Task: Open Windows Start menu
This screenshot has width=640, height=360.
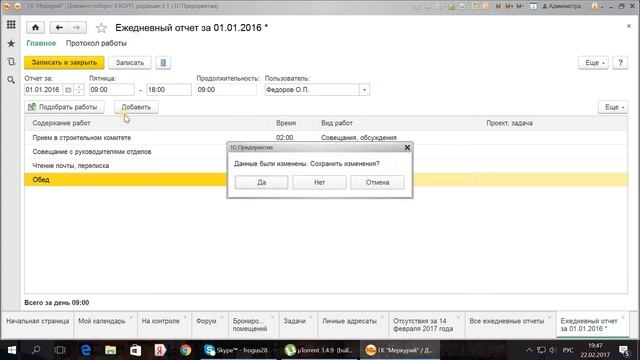Action: click(11, 350)
